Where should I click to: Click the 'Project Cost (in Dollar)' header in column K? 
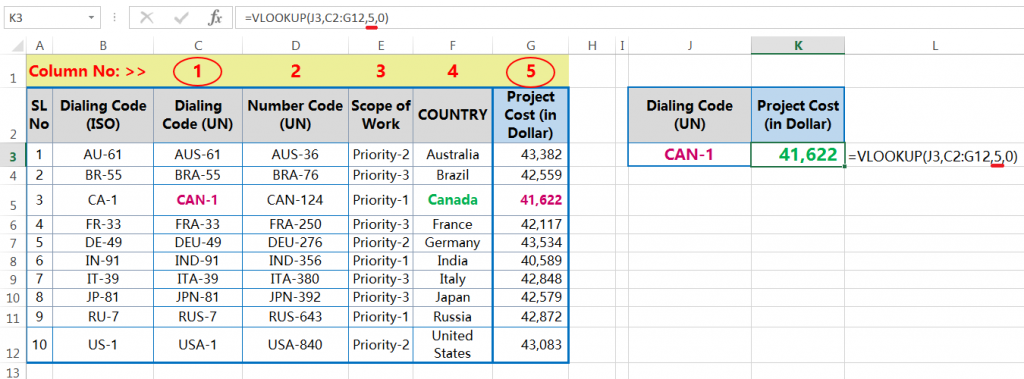tap(797, 115)
